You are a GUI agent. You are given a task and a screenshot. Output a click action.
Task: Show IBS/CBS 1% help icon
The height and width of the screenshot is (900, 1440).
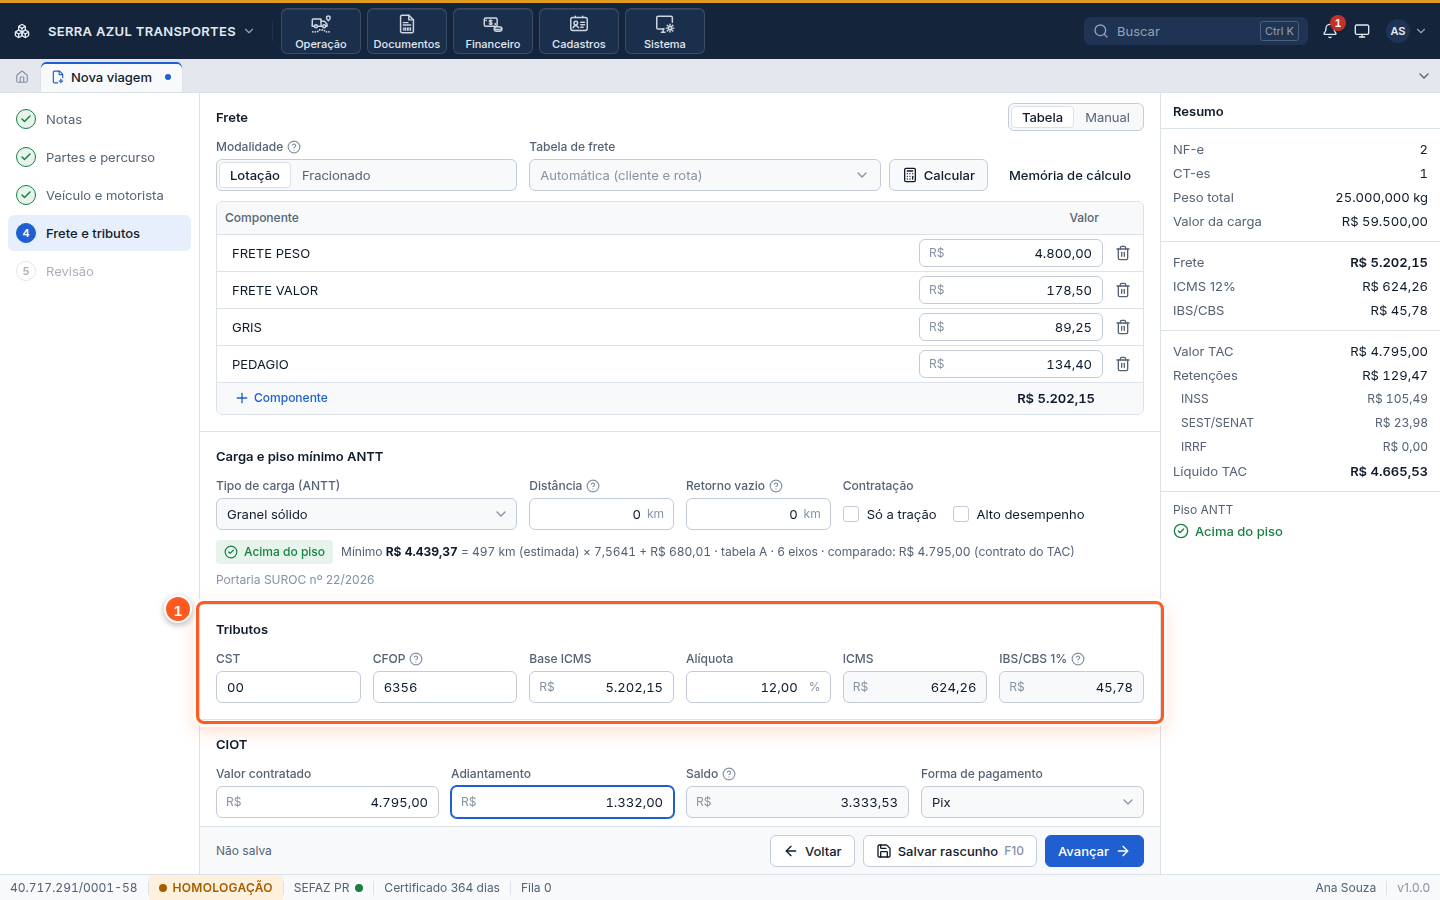1078,659
